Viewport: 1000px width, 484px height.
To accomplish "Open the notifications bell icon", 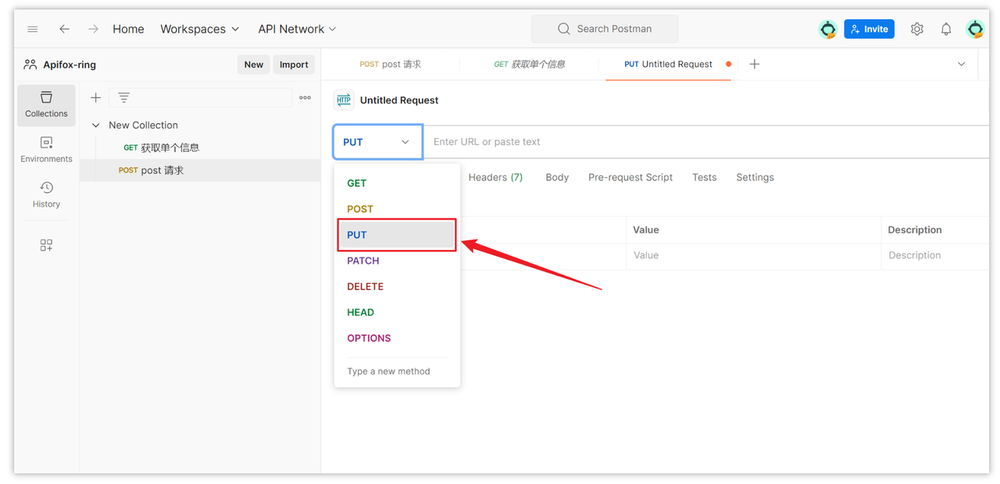I will [x=946, y=29].
